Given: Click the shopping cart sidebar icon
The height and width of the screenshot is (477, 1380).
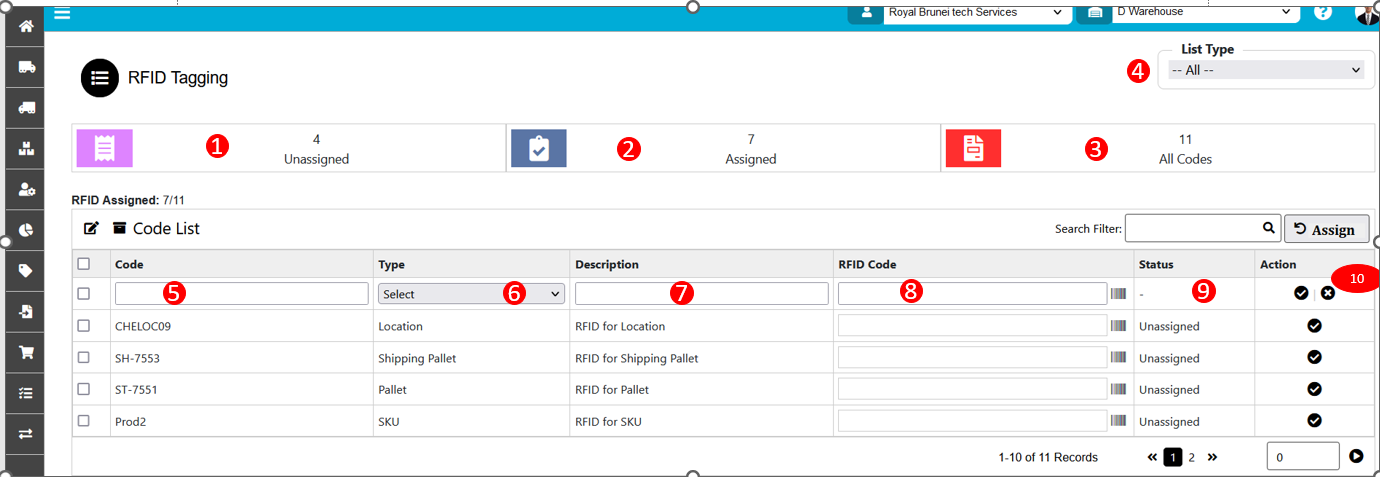Looking at the screenshot, I should pos(26,352).
